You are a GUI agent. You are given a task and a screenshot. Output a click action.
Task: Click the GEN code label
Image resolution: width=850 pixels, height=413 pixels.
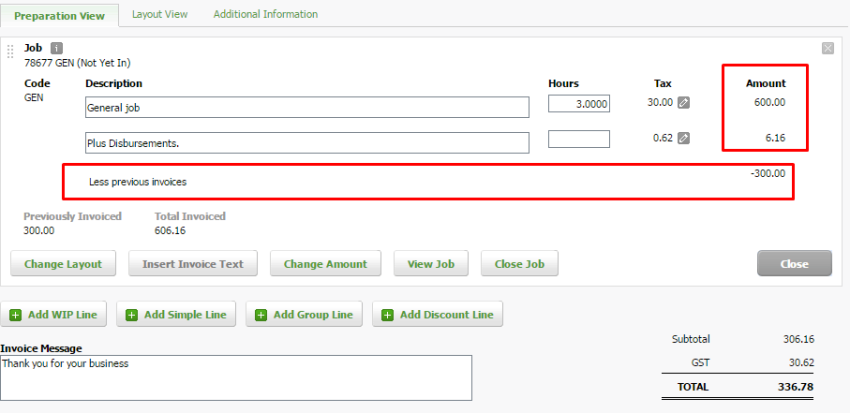(x=34, y=98)
